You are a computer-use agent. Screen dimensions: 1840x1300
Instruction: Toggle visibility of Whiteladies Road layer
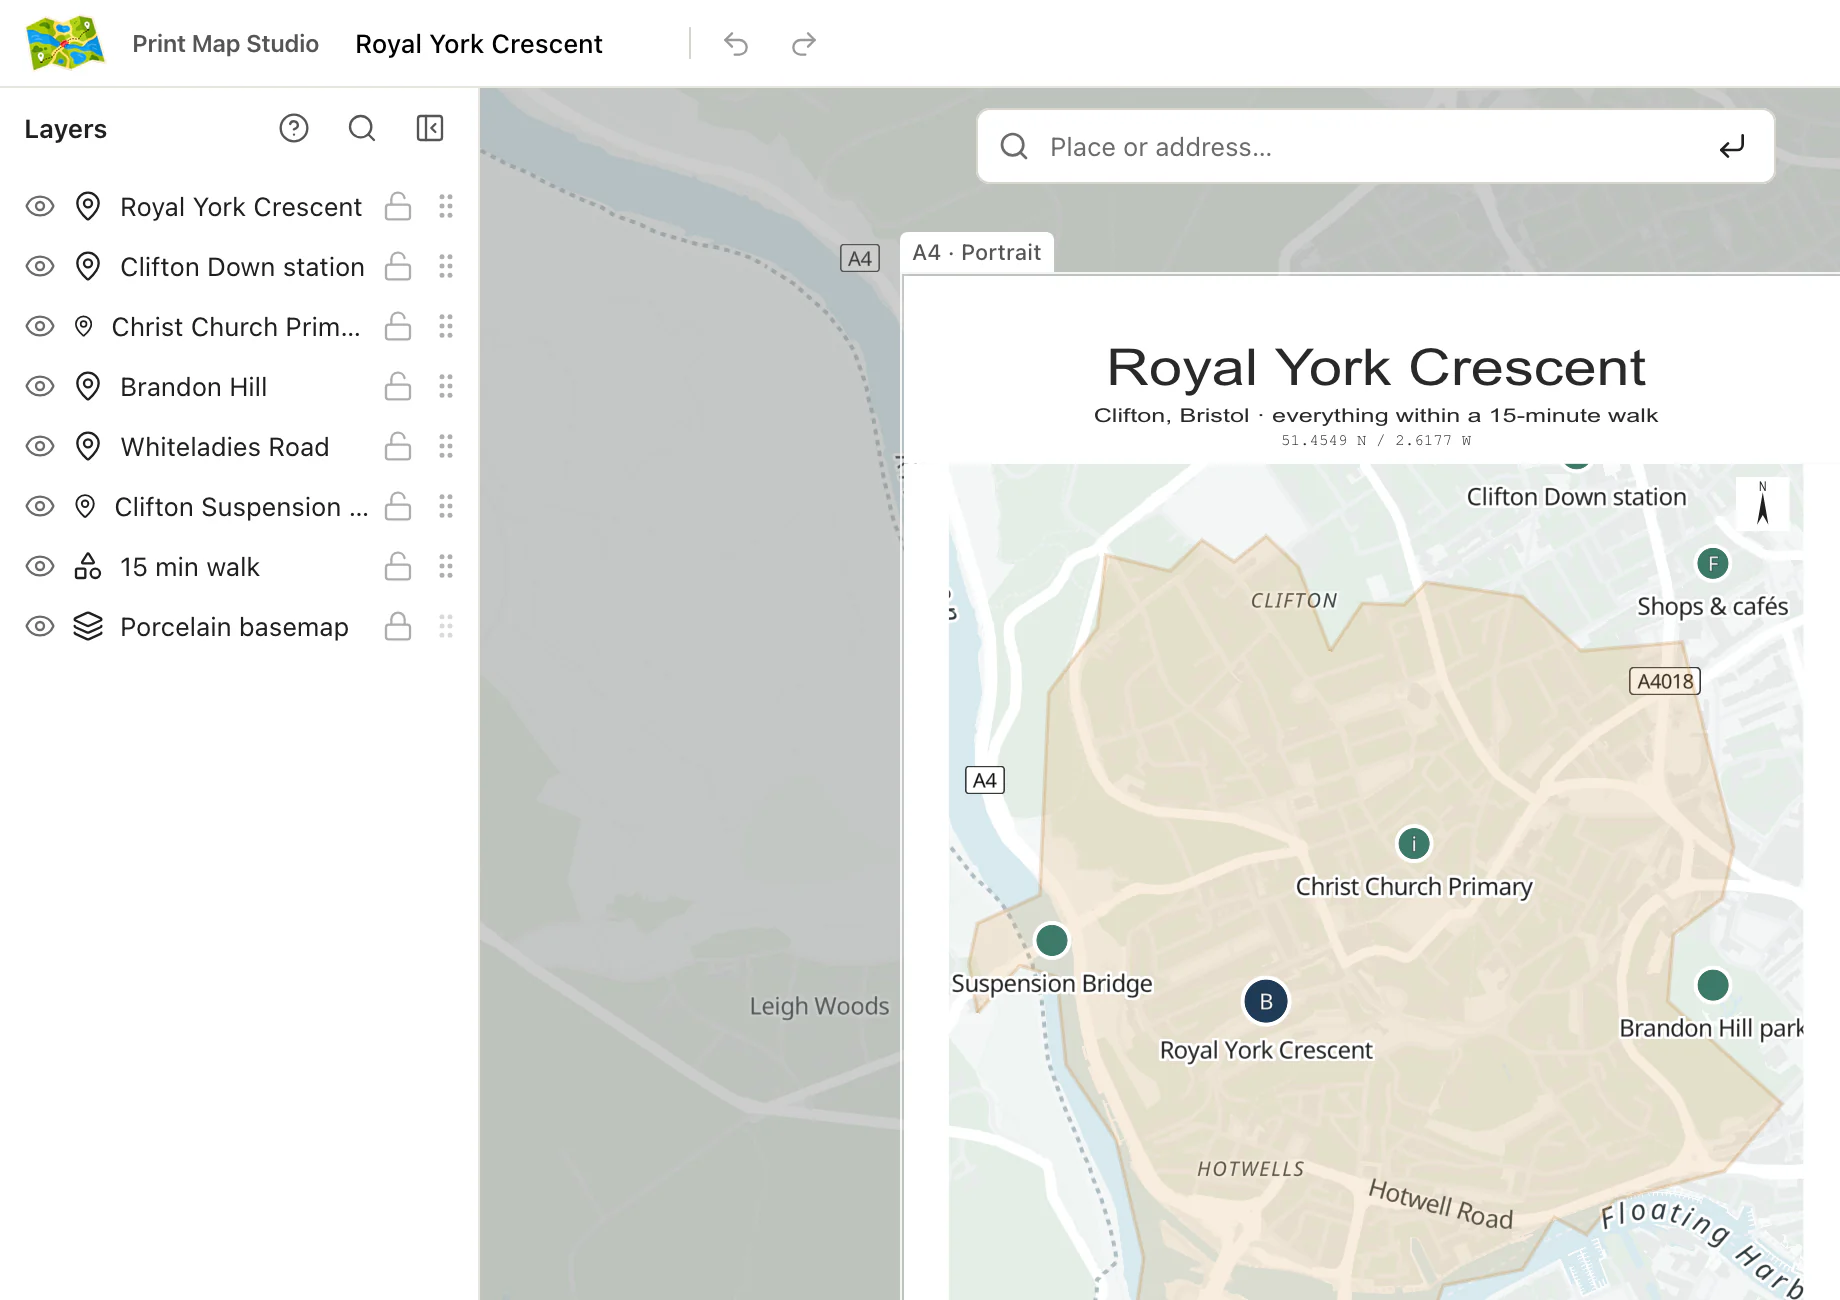[40, 447]
